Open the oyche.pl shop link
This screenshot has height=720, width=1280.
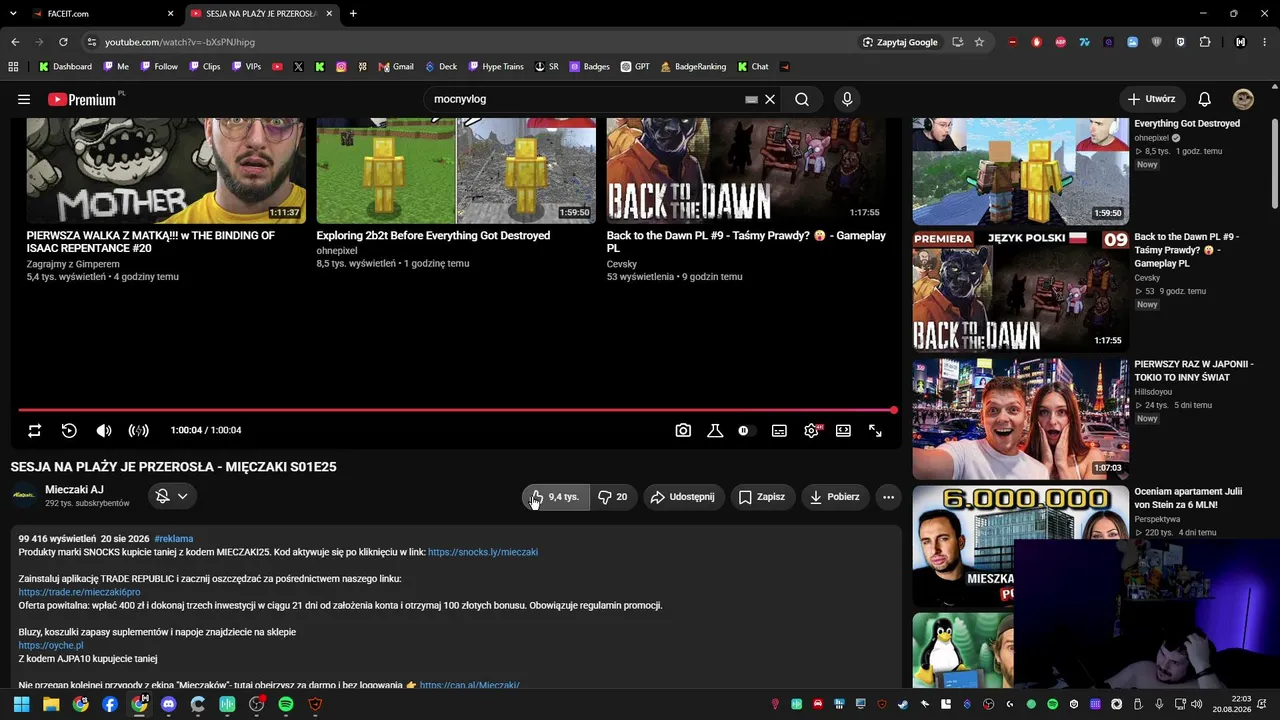point(51,646)
